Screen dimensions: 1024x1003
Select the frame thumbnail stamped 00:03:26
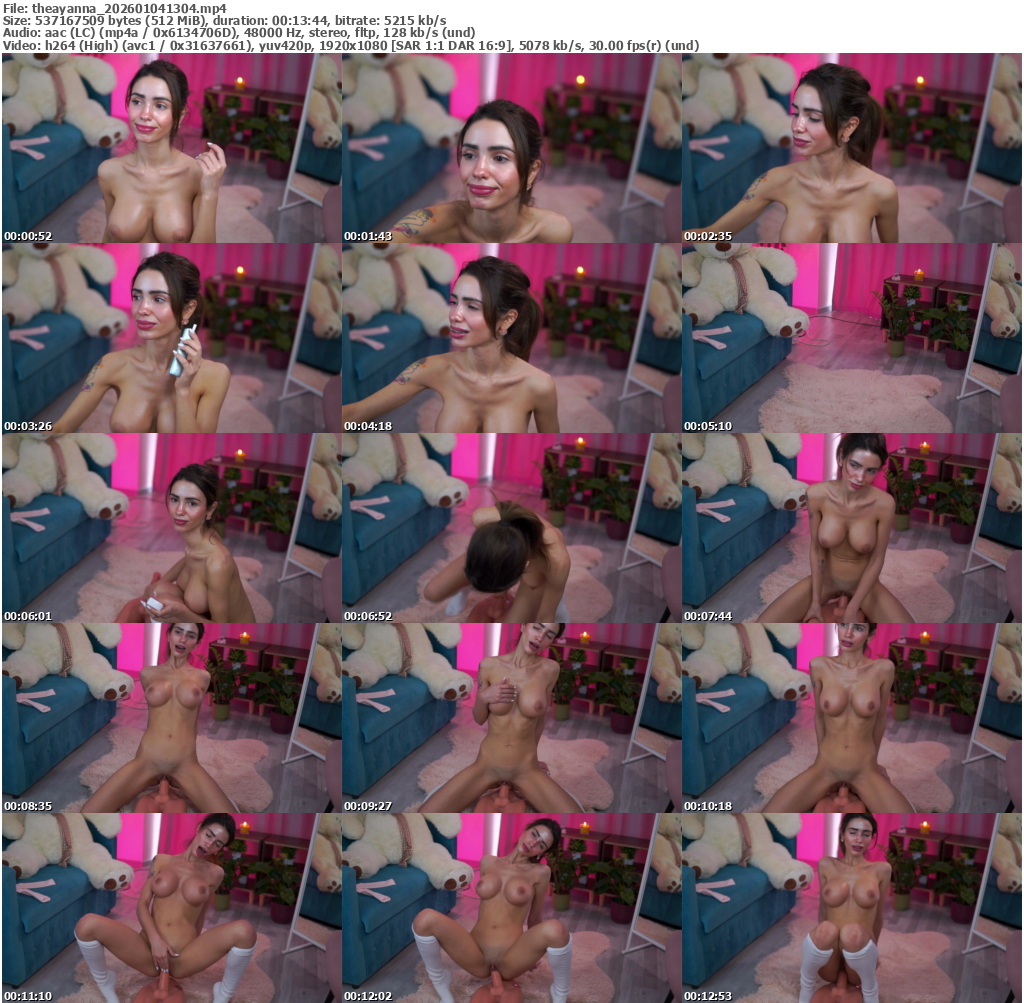[x=172, y=338]
